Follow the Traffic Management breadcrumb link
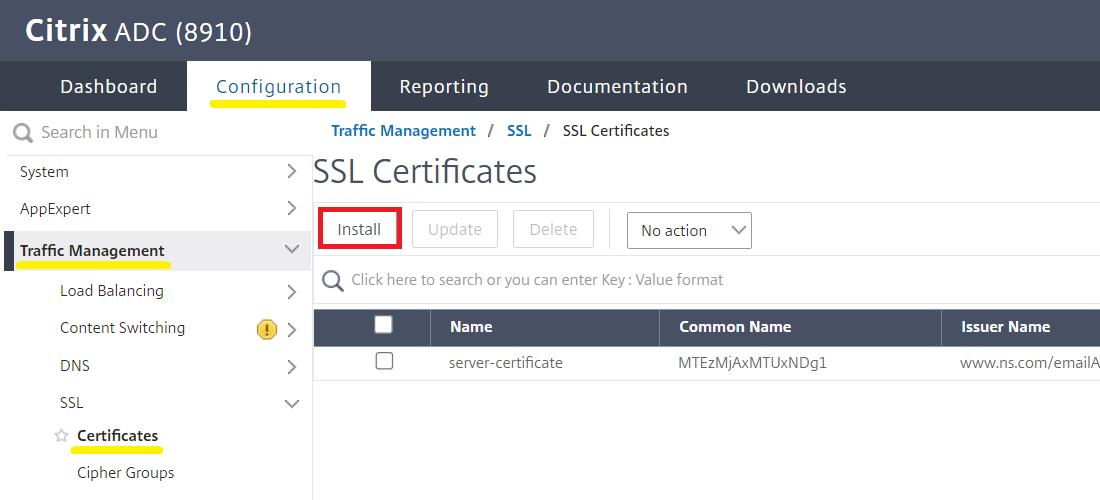Image resolution: width=1100 pixels, height=500 pixels. coord(403,131)
